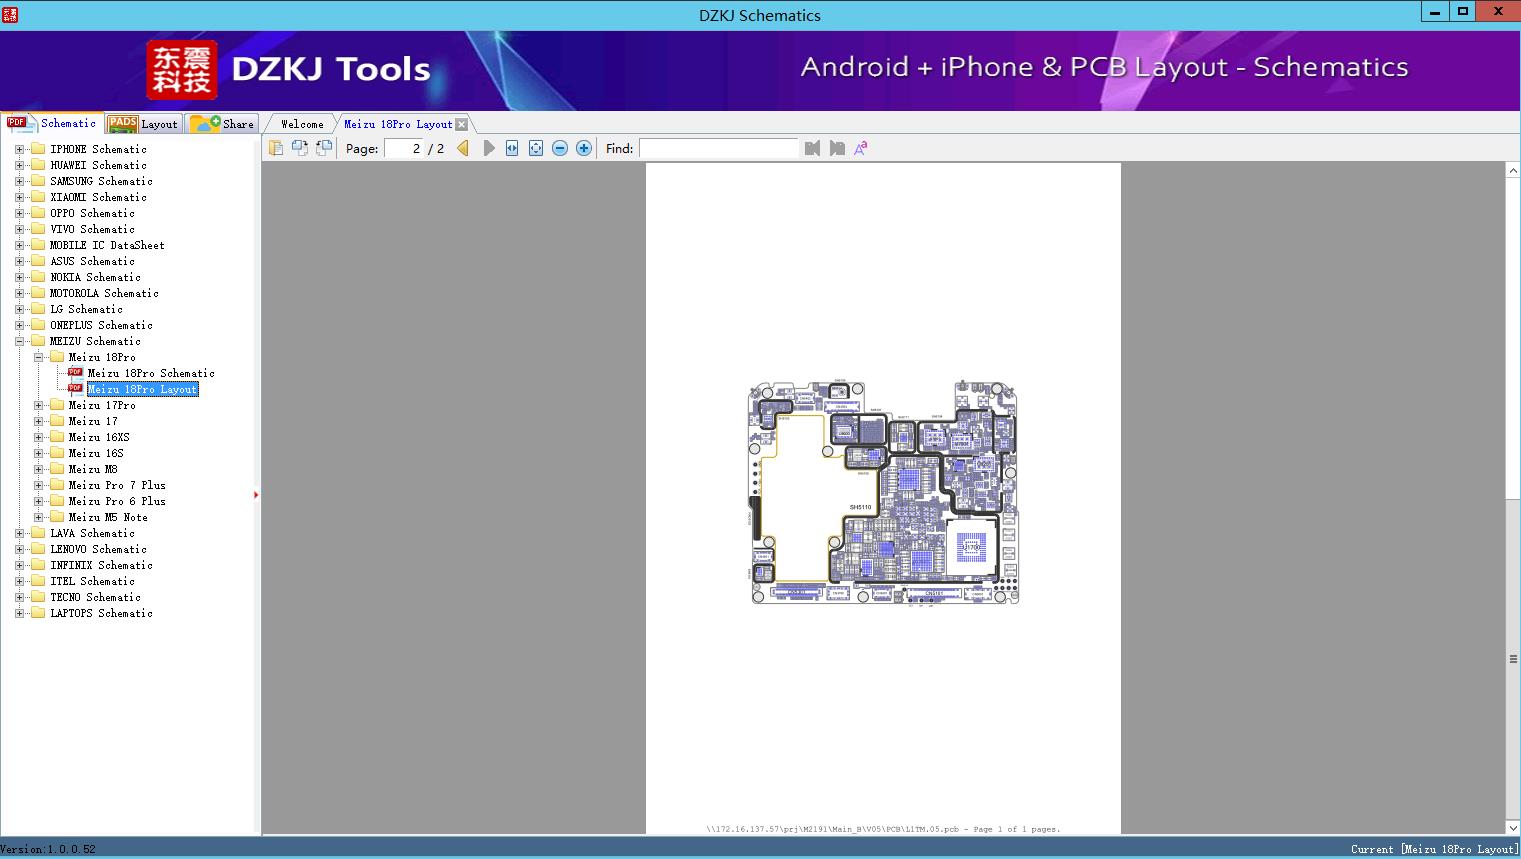The height and width of the screenshot is (859, 1521).
Task: Select the ONEPLUS Schematic folder
Action: point(101,325)
